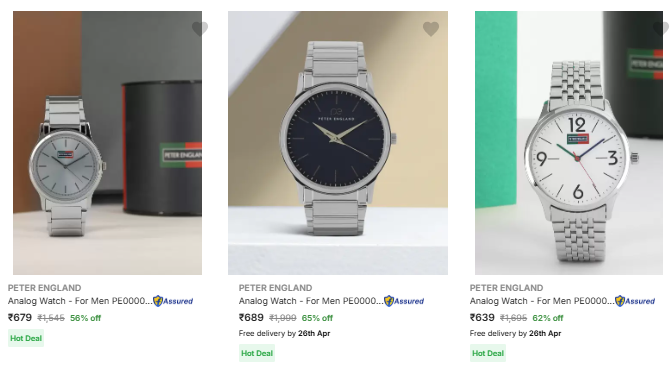Image resolution: width=671 pixels, height=370 pixels.
Task: Wishlist the ₹679 watch via heart icon
Action: (x=200, y=29)
